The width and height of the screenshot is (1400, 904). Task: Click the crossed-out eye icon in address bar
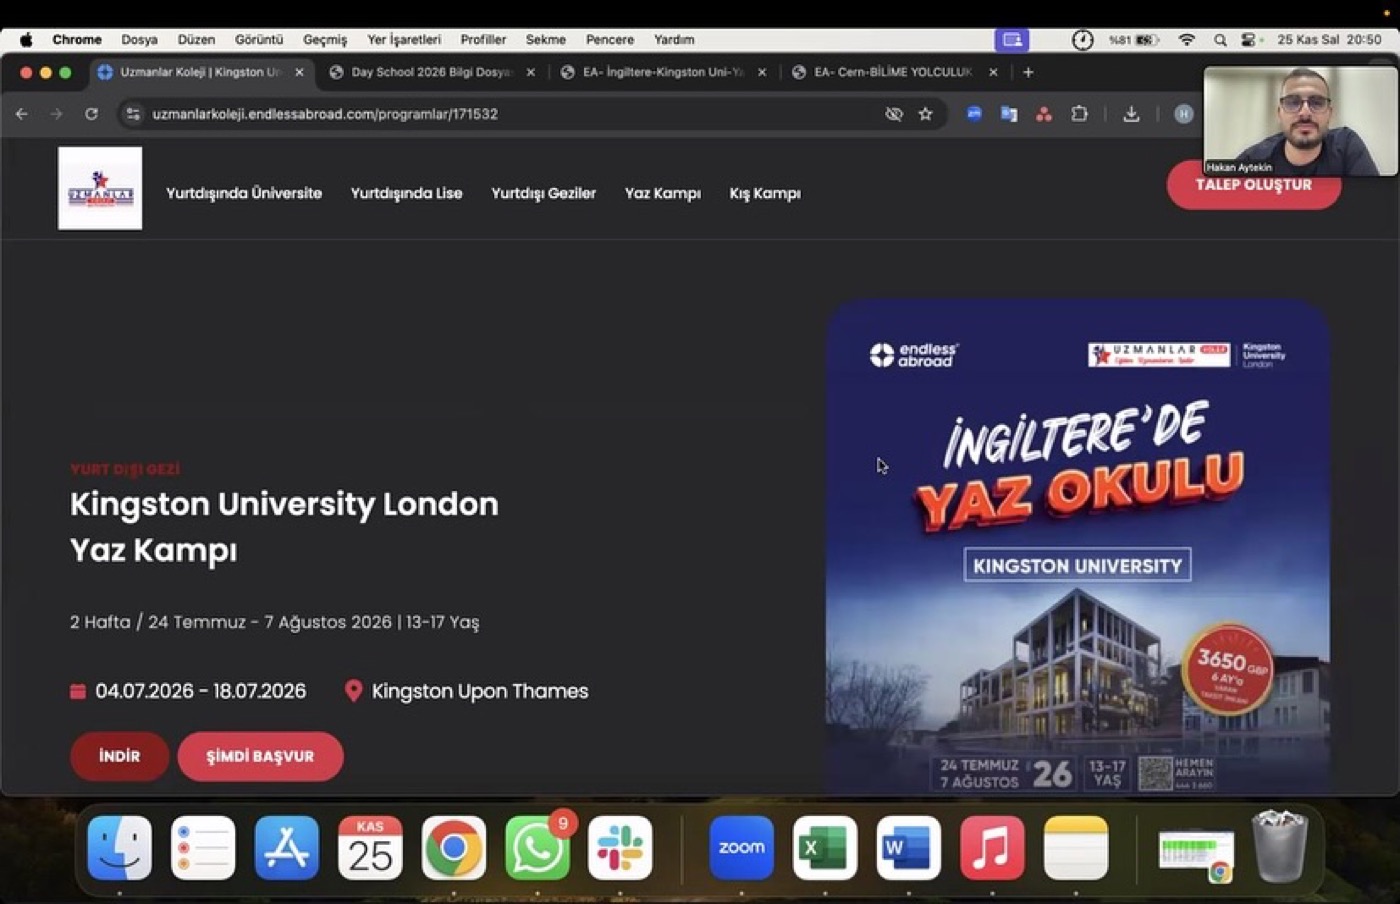[894, 114]
